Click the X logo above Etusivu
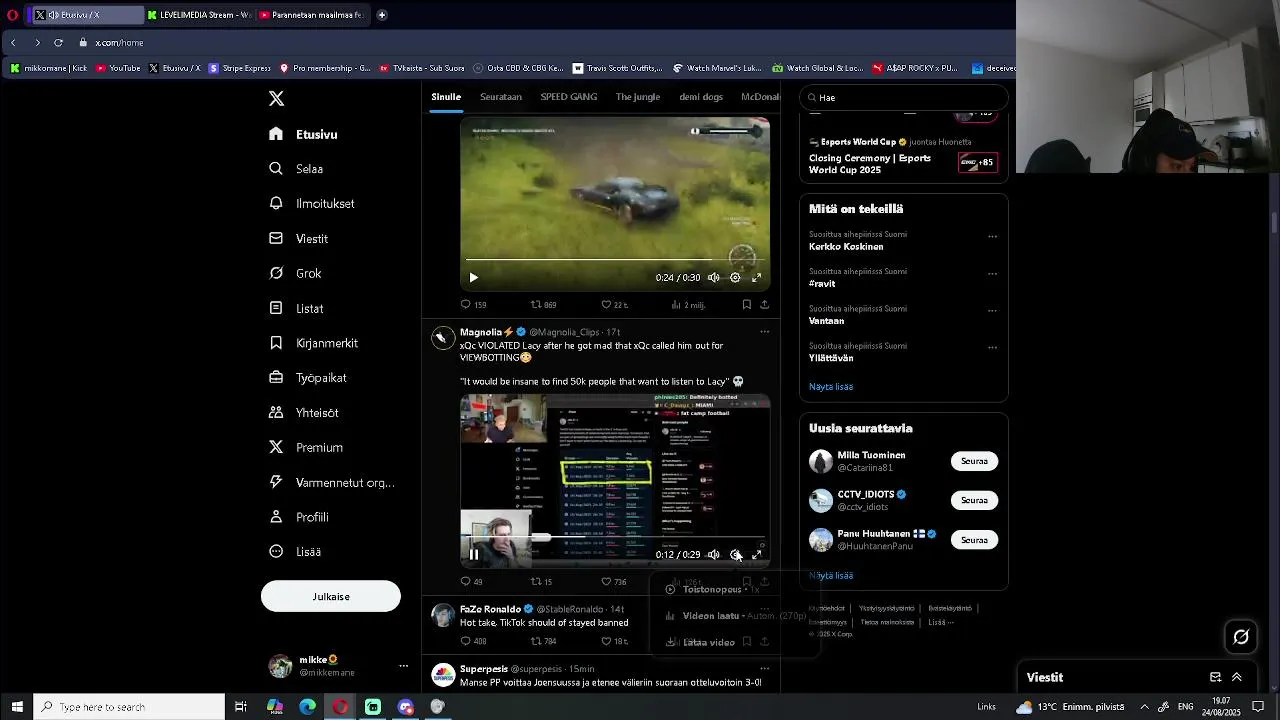Image resolution: width=1280 pixels, height=720 pixels. 276,98
